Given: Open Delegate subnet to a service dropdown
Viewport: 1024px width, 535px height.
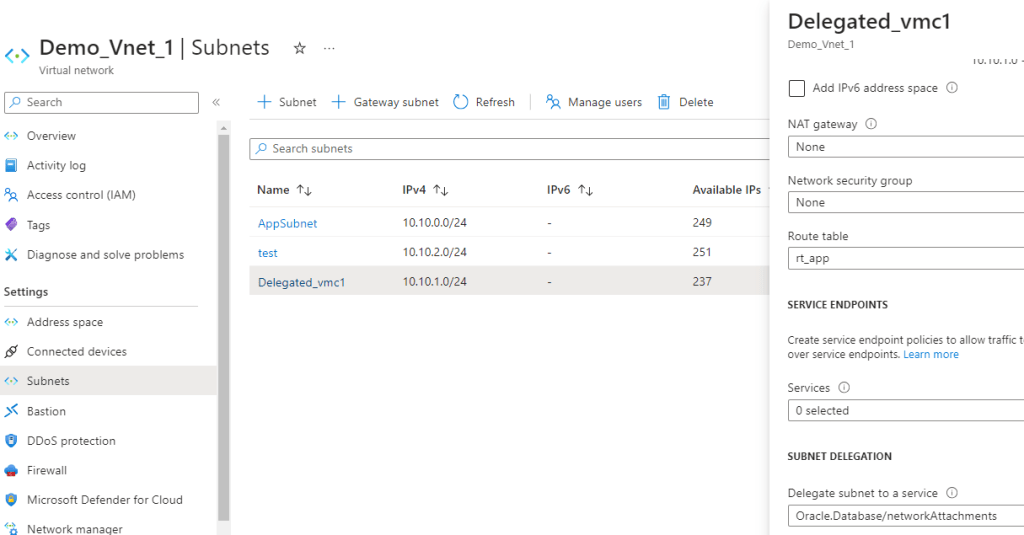Looking at the screenshot, I should tap(905, 516).
